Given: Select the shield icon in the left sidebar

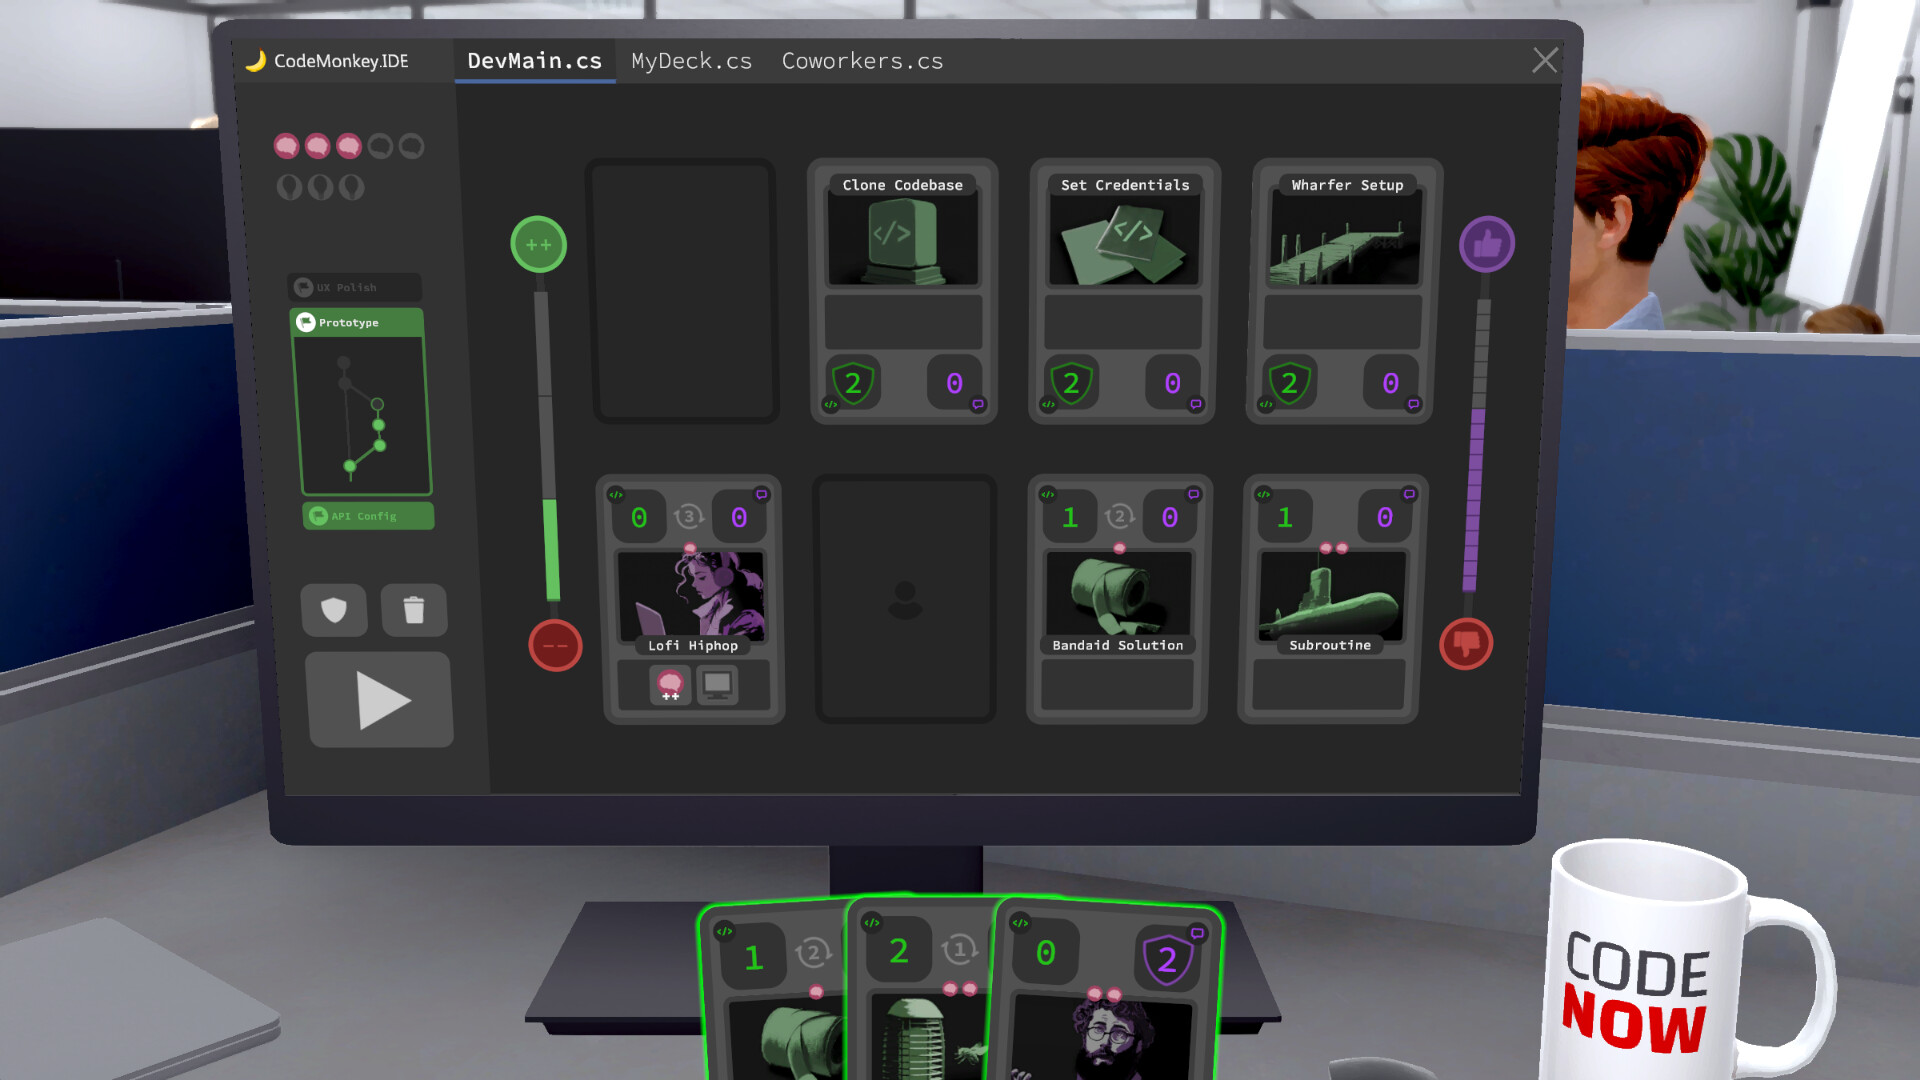Looking at the screenshot, I should tap(335, 610).
